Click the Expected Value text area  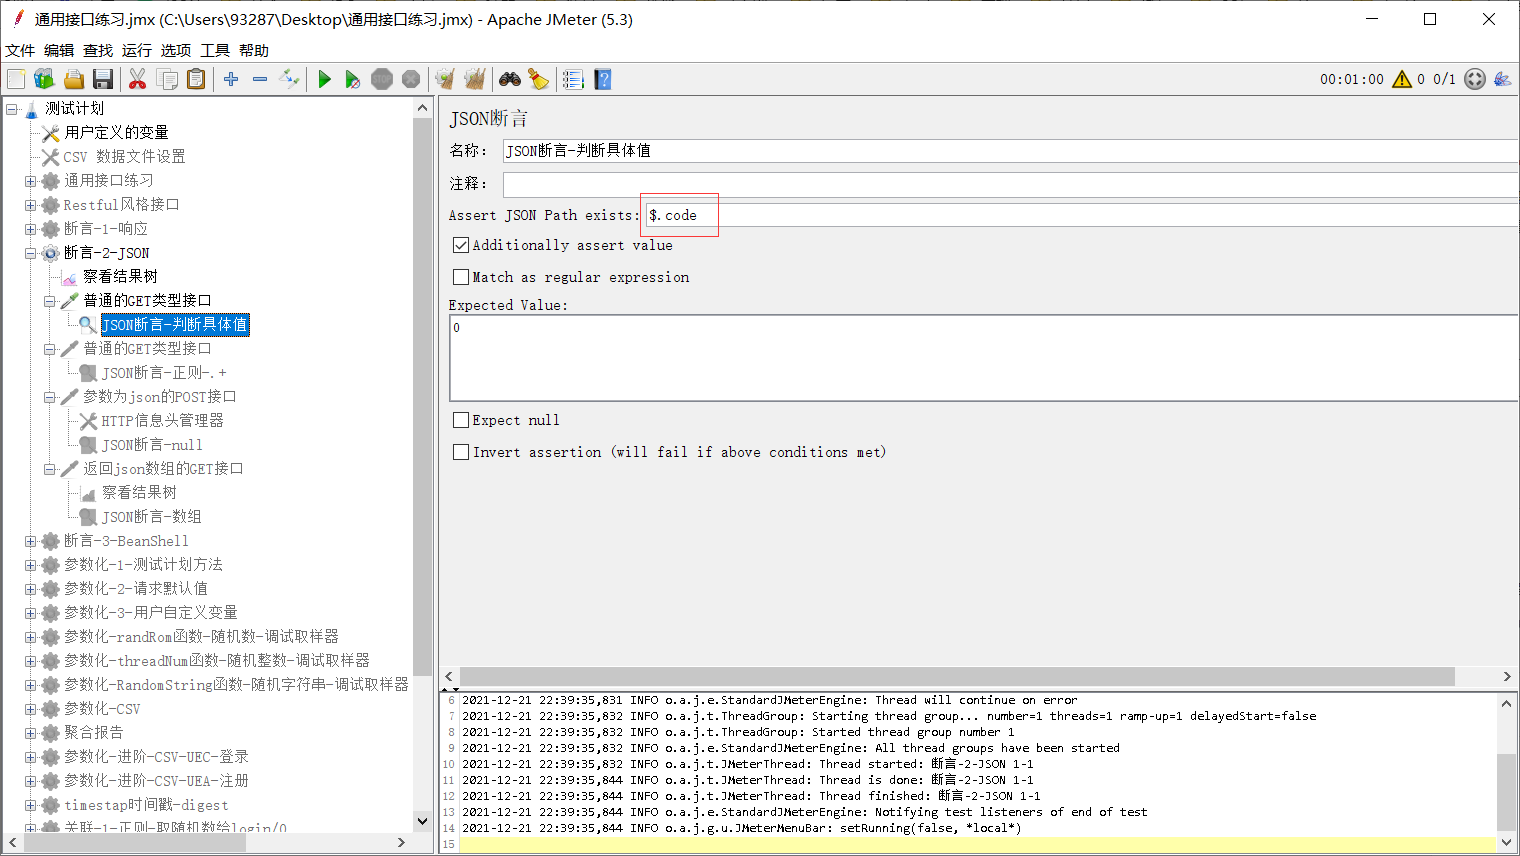984,358
